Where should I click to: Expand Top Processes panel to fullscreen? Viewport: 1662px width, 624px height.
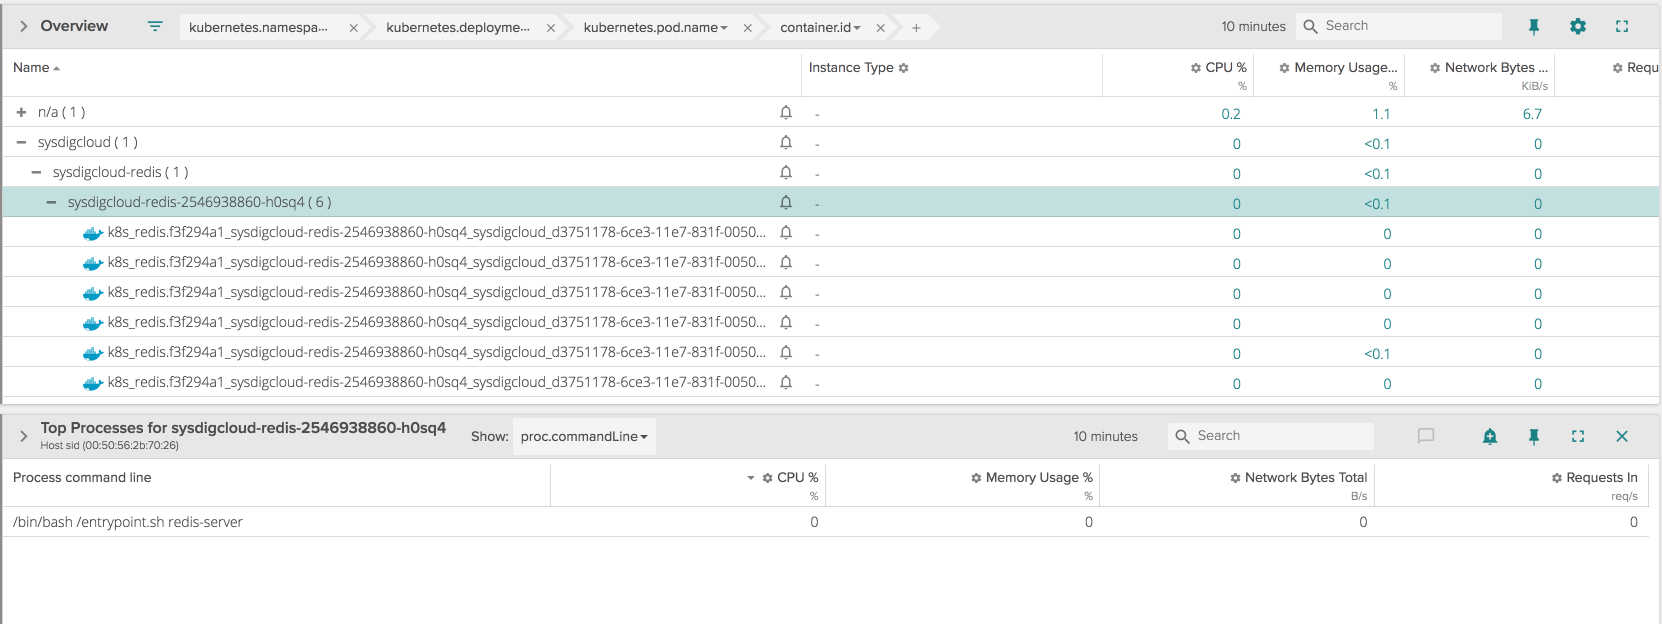coord(1578,436)
